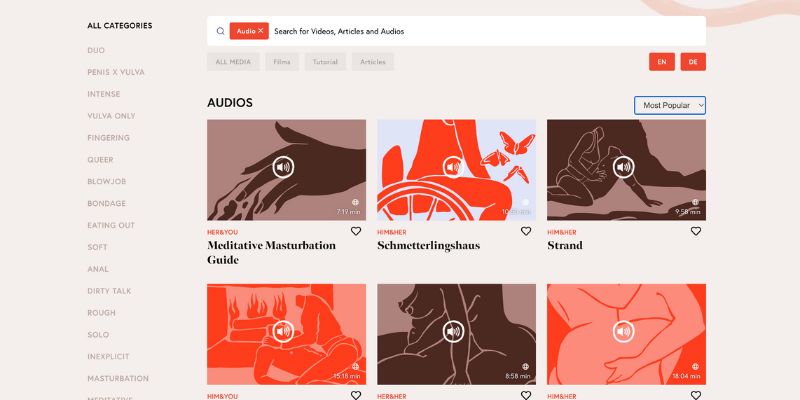Image resolution: width=800 pixels, height=400 pixels.
Task: Open the Schmetterlingshaus title link
Action: [429, 245]
